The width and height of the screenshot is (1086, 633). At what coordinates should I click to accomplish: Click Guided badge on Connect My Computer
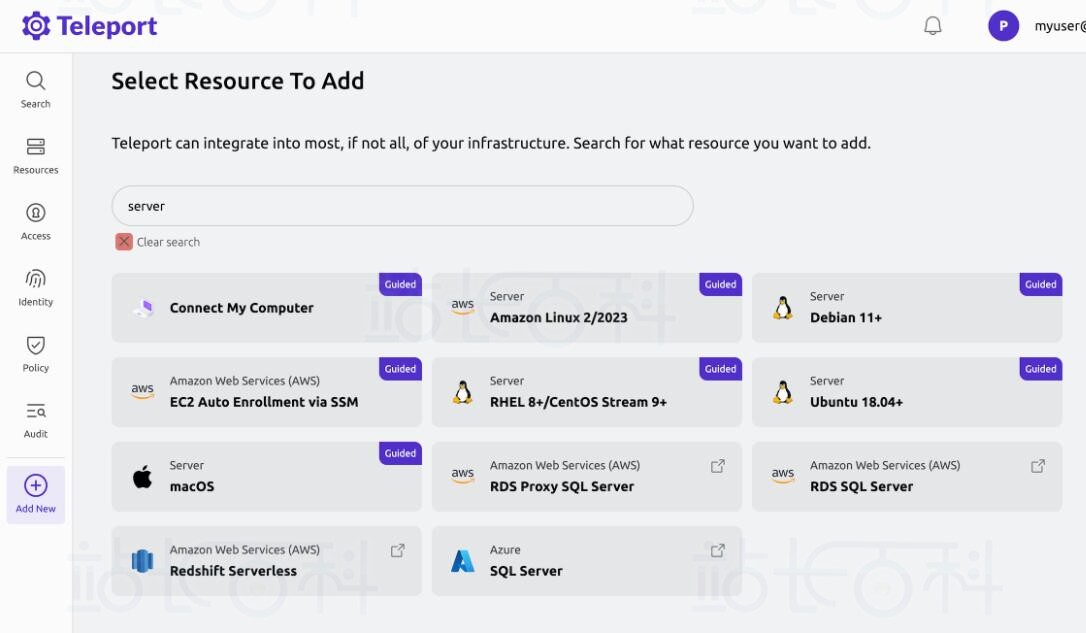[400, 284]
